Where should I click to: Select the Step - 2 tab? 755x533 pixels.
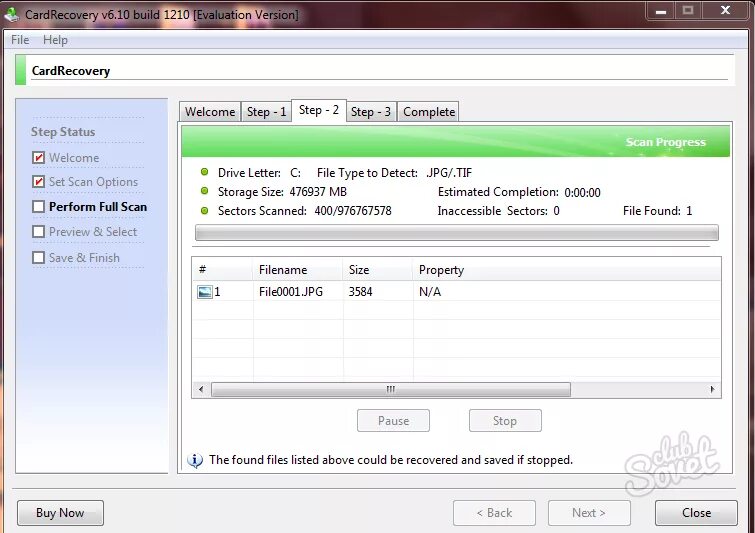(x=319, y=110)
